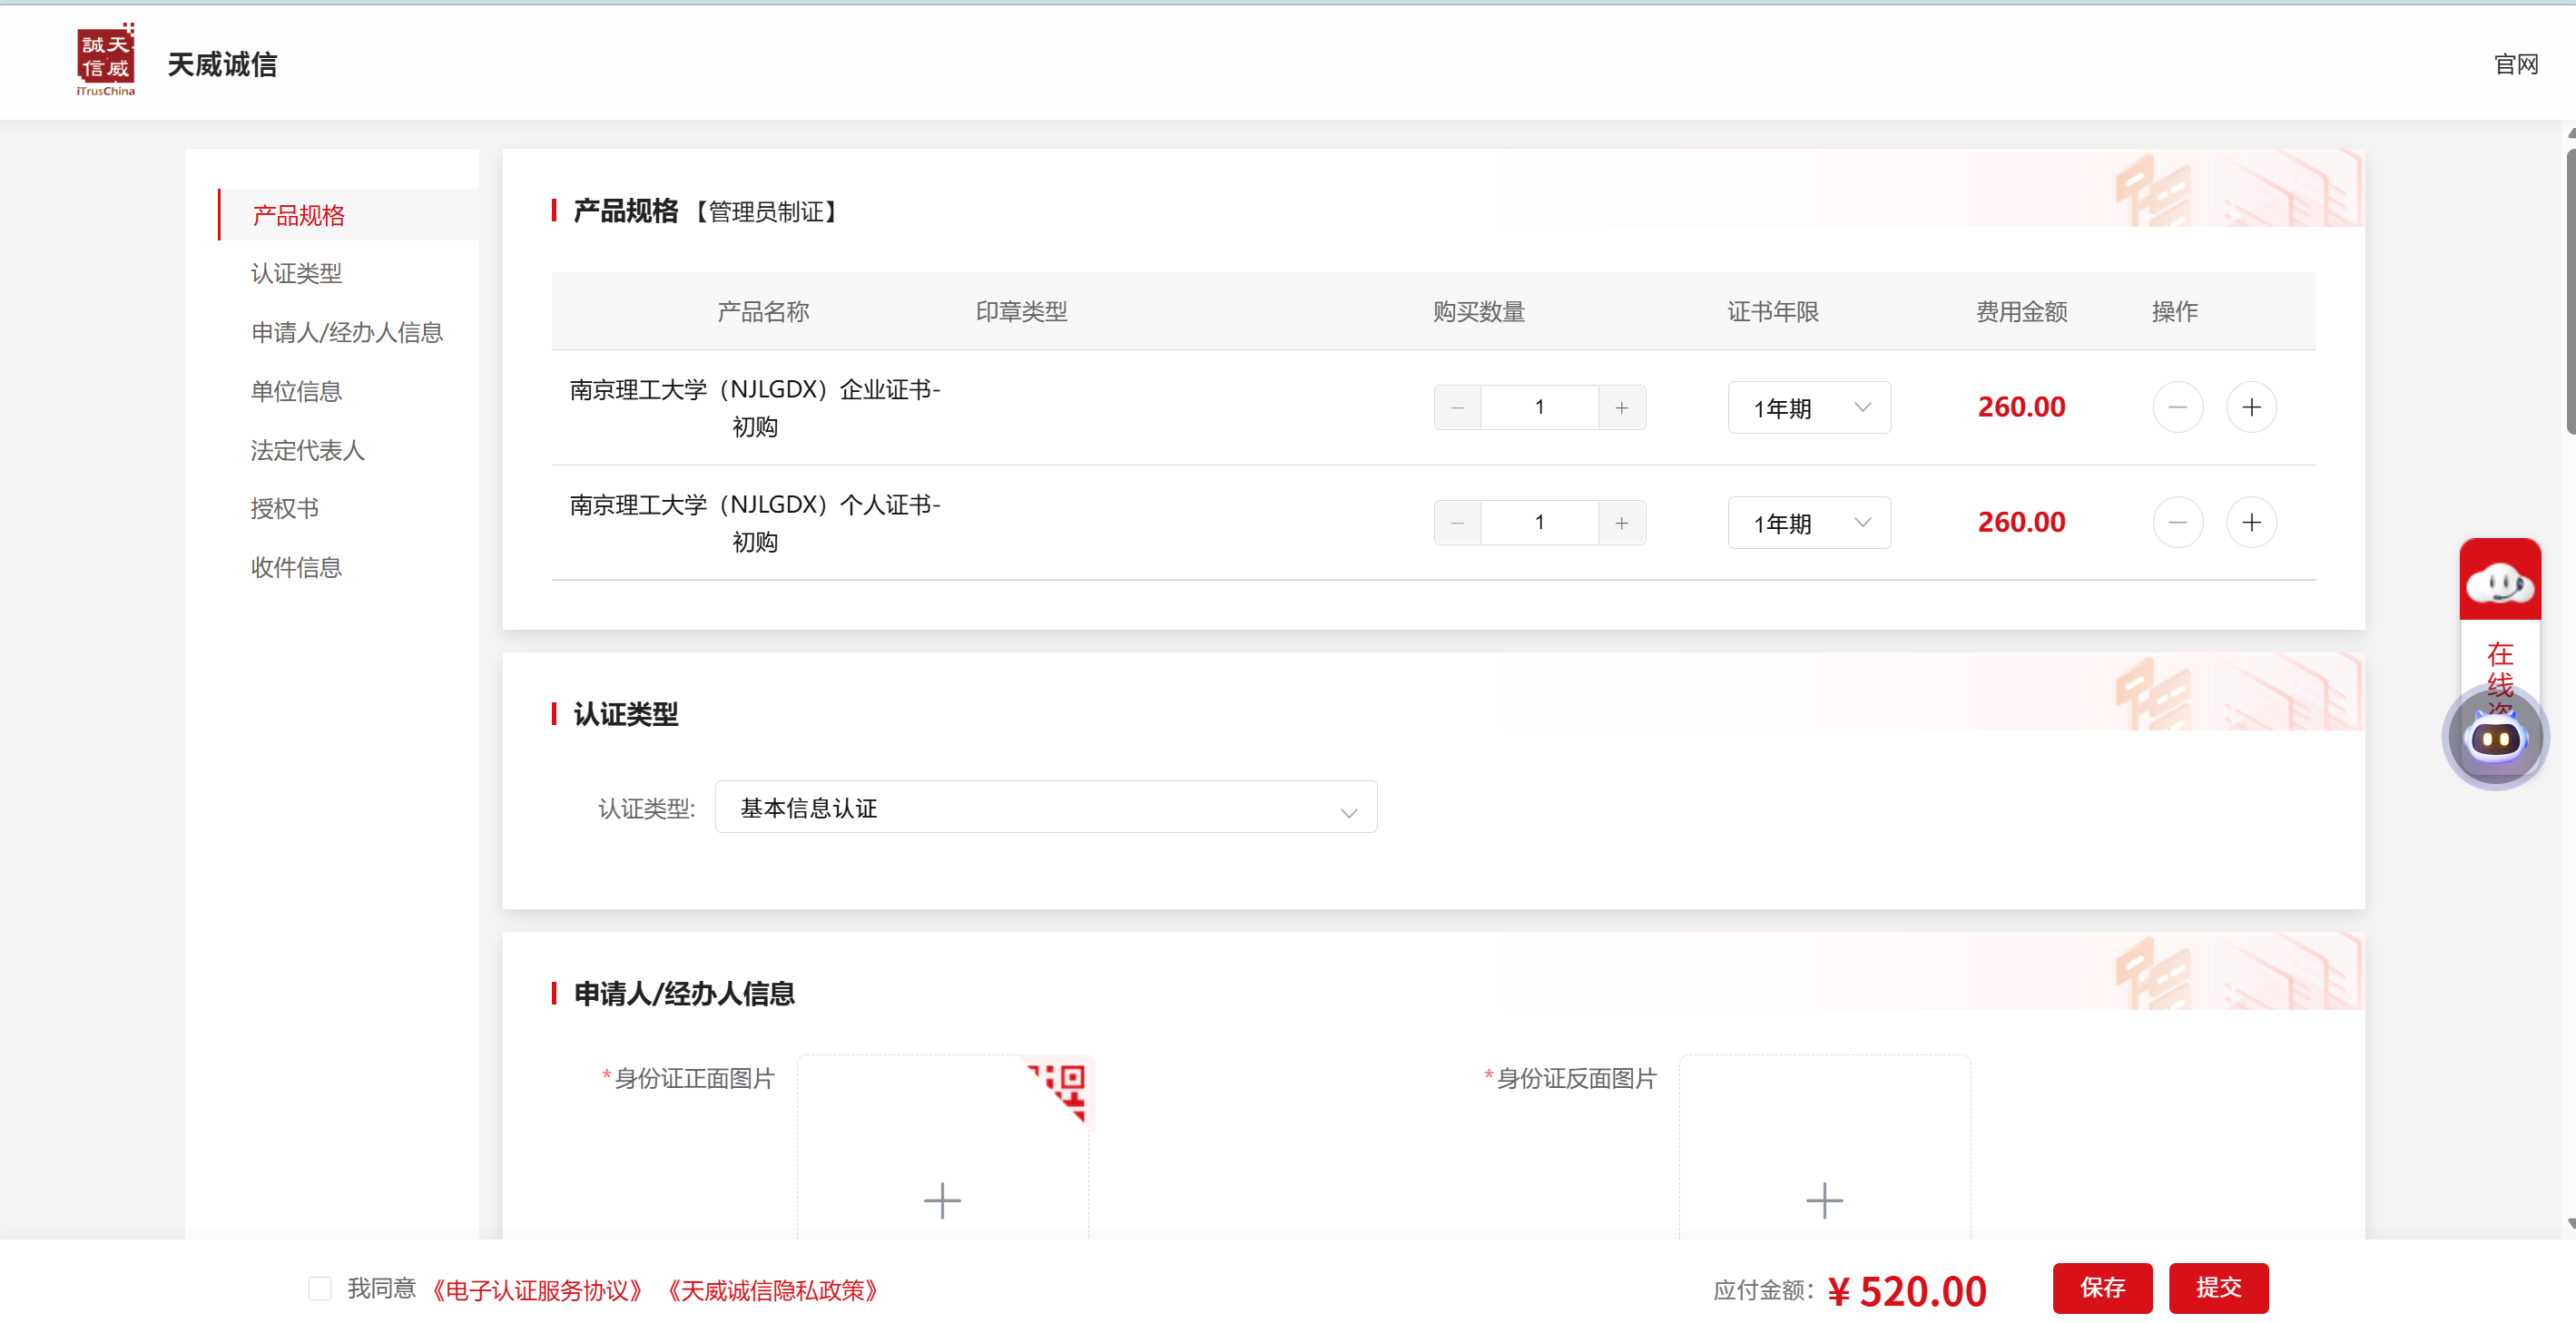Viewport: 2576px width, 1323px height.
Task: Select 法定代表人 sidebar item
Action: pyautogui.click(x=307, y=450)
